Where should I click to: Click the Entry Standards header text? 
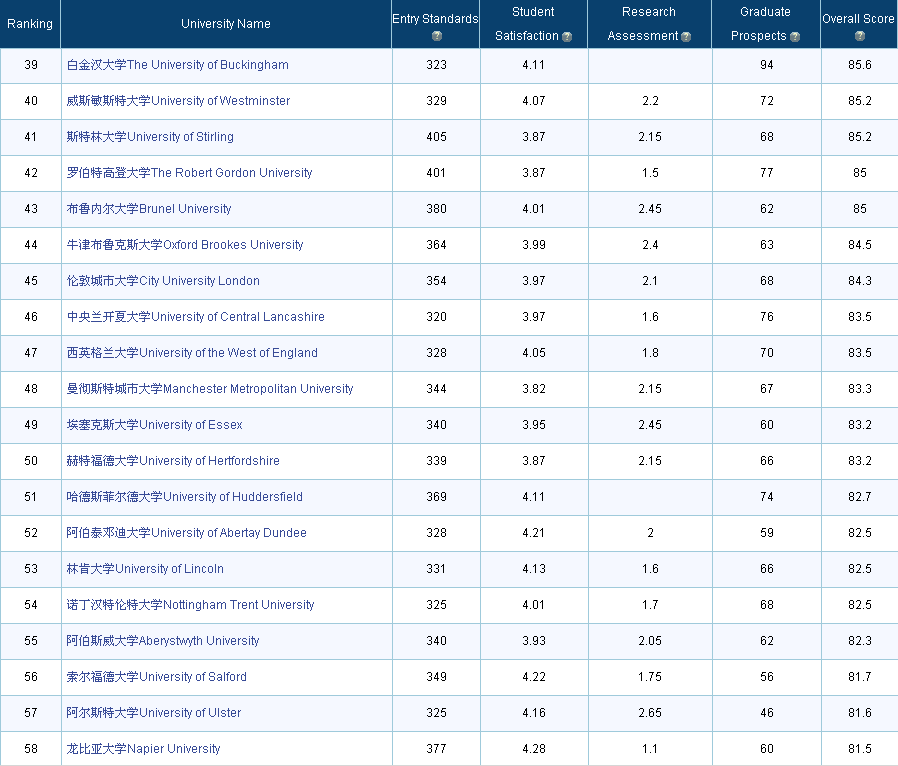tap(435, 19)
